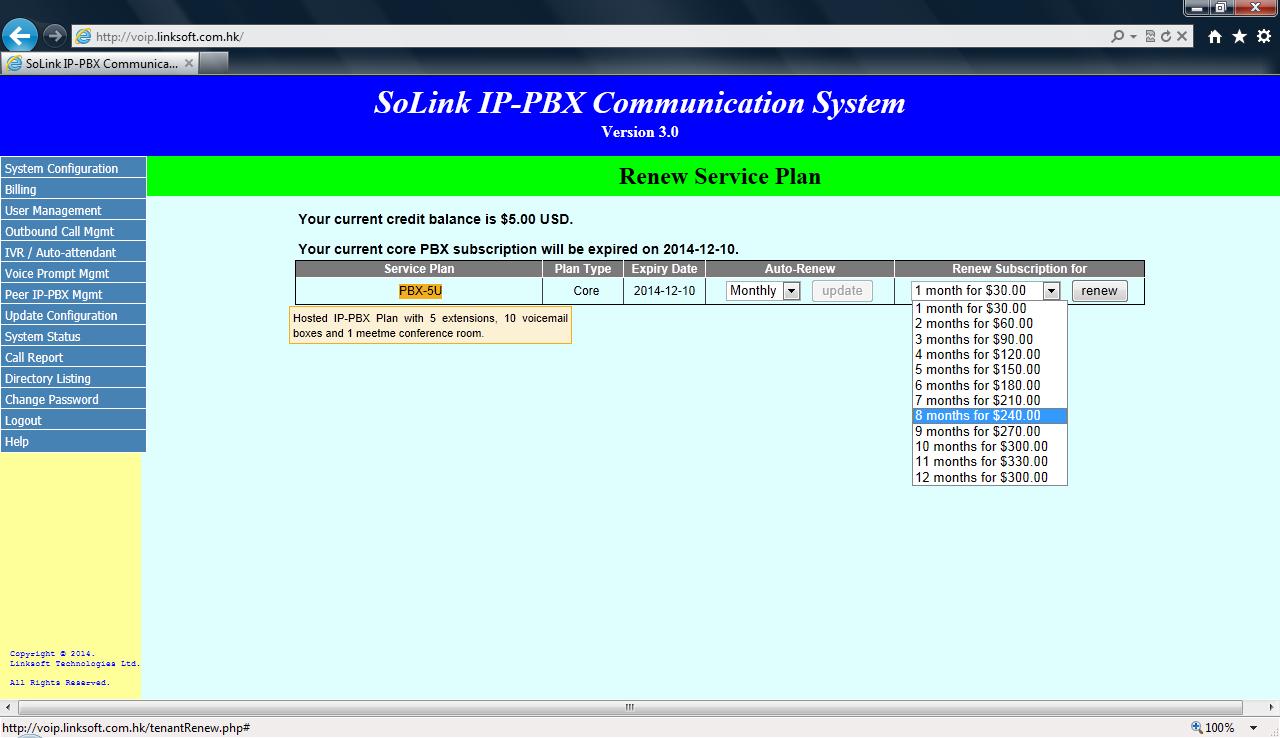View System Status page
This screenshot has height=738, width=1280.
click(x=73, y=337)
